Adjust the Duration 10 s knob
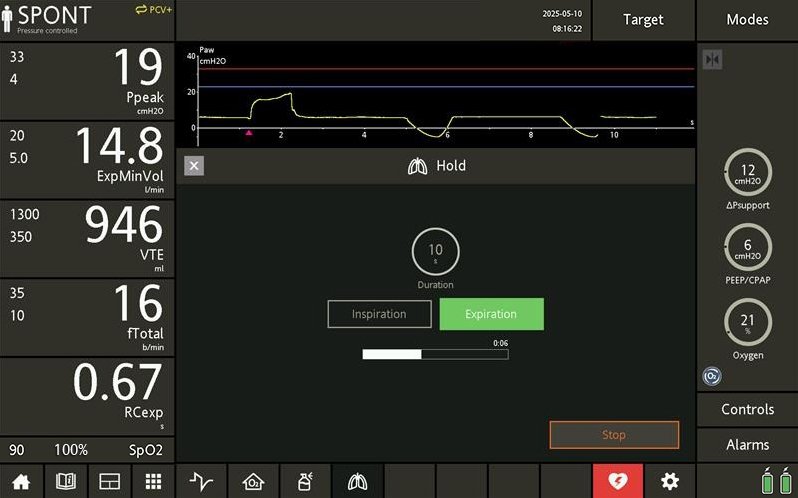The image size is (798, 498). tap(435, 252)
